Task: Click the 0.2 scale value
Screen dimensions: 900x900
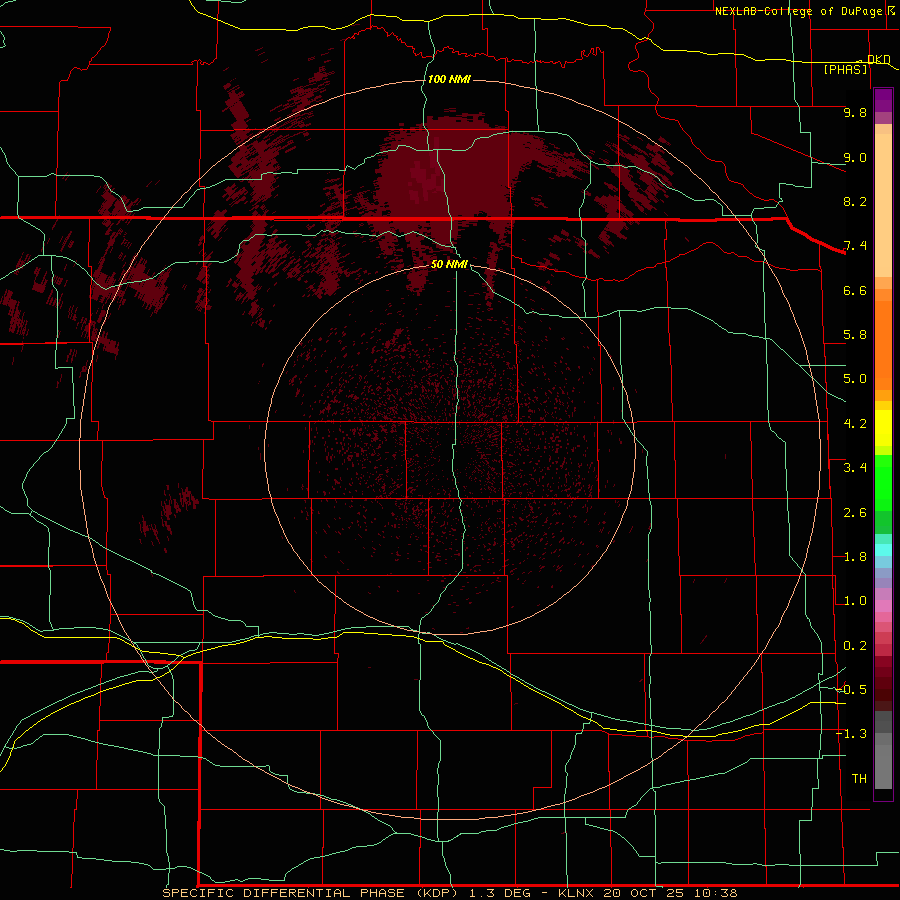Action: (855, 646)
